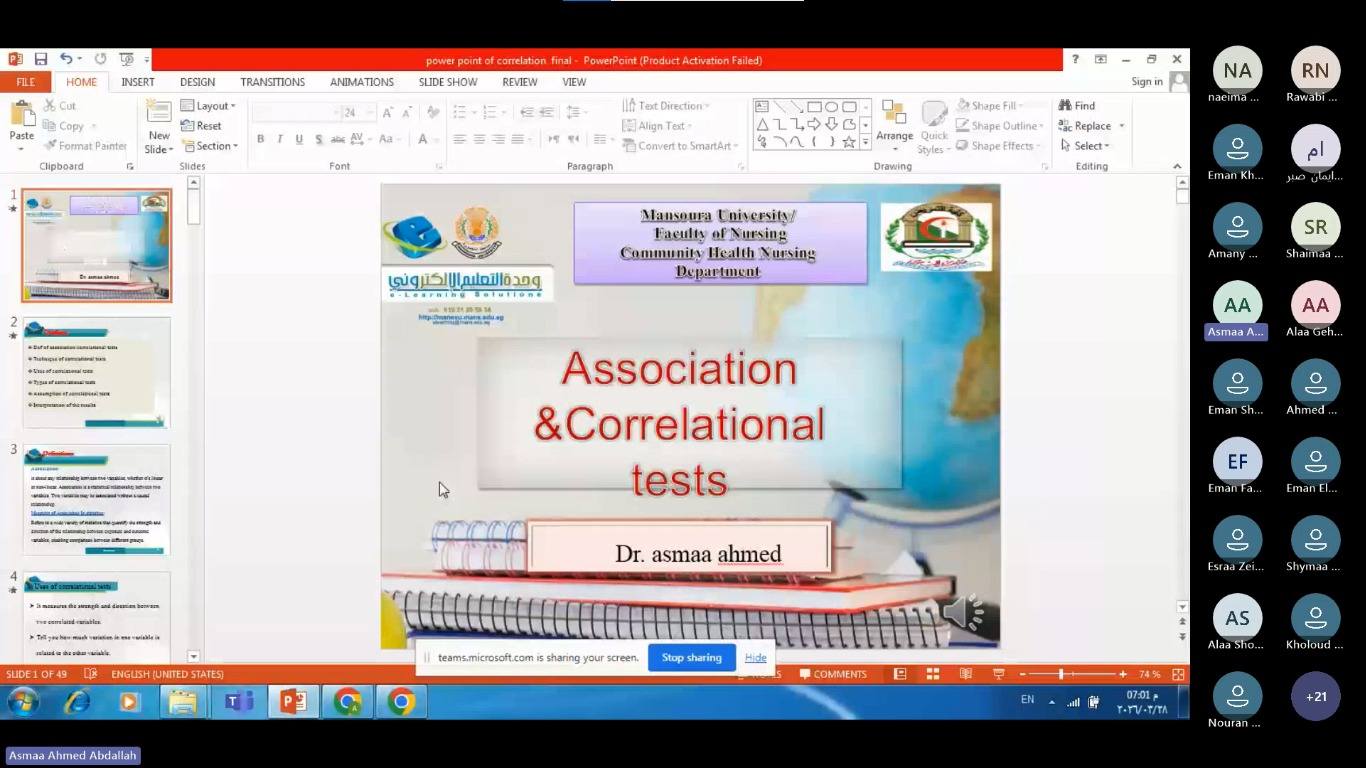
Task: Toggle Center paragraph alignment
Action: pyautogui.click(x=479, y=139)
